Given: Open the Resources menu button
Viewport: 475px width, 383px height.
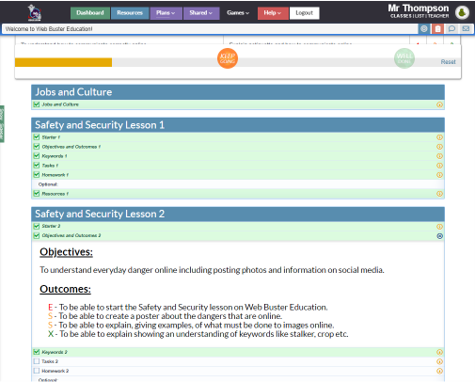Looking at the screenshot, I should [x=130, y=13].
